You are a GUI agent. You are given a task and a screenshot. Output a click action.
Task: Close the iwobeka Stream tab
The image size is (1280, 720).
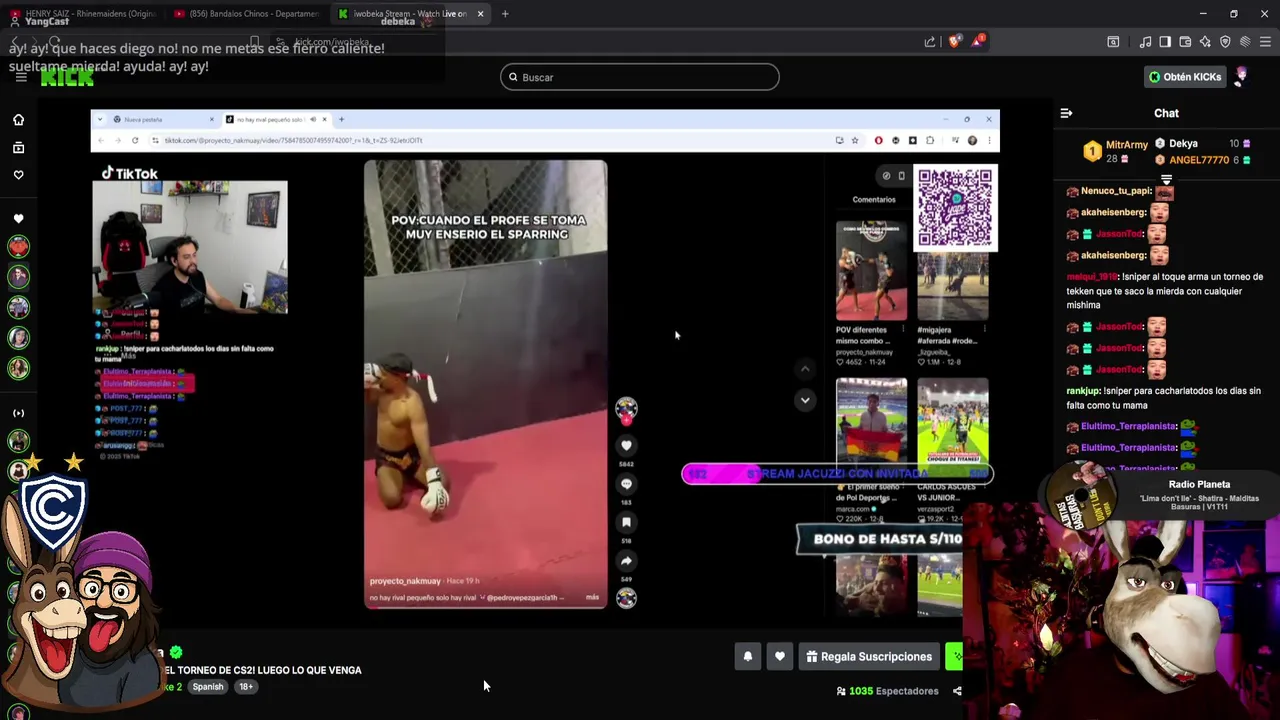point(480,14)
